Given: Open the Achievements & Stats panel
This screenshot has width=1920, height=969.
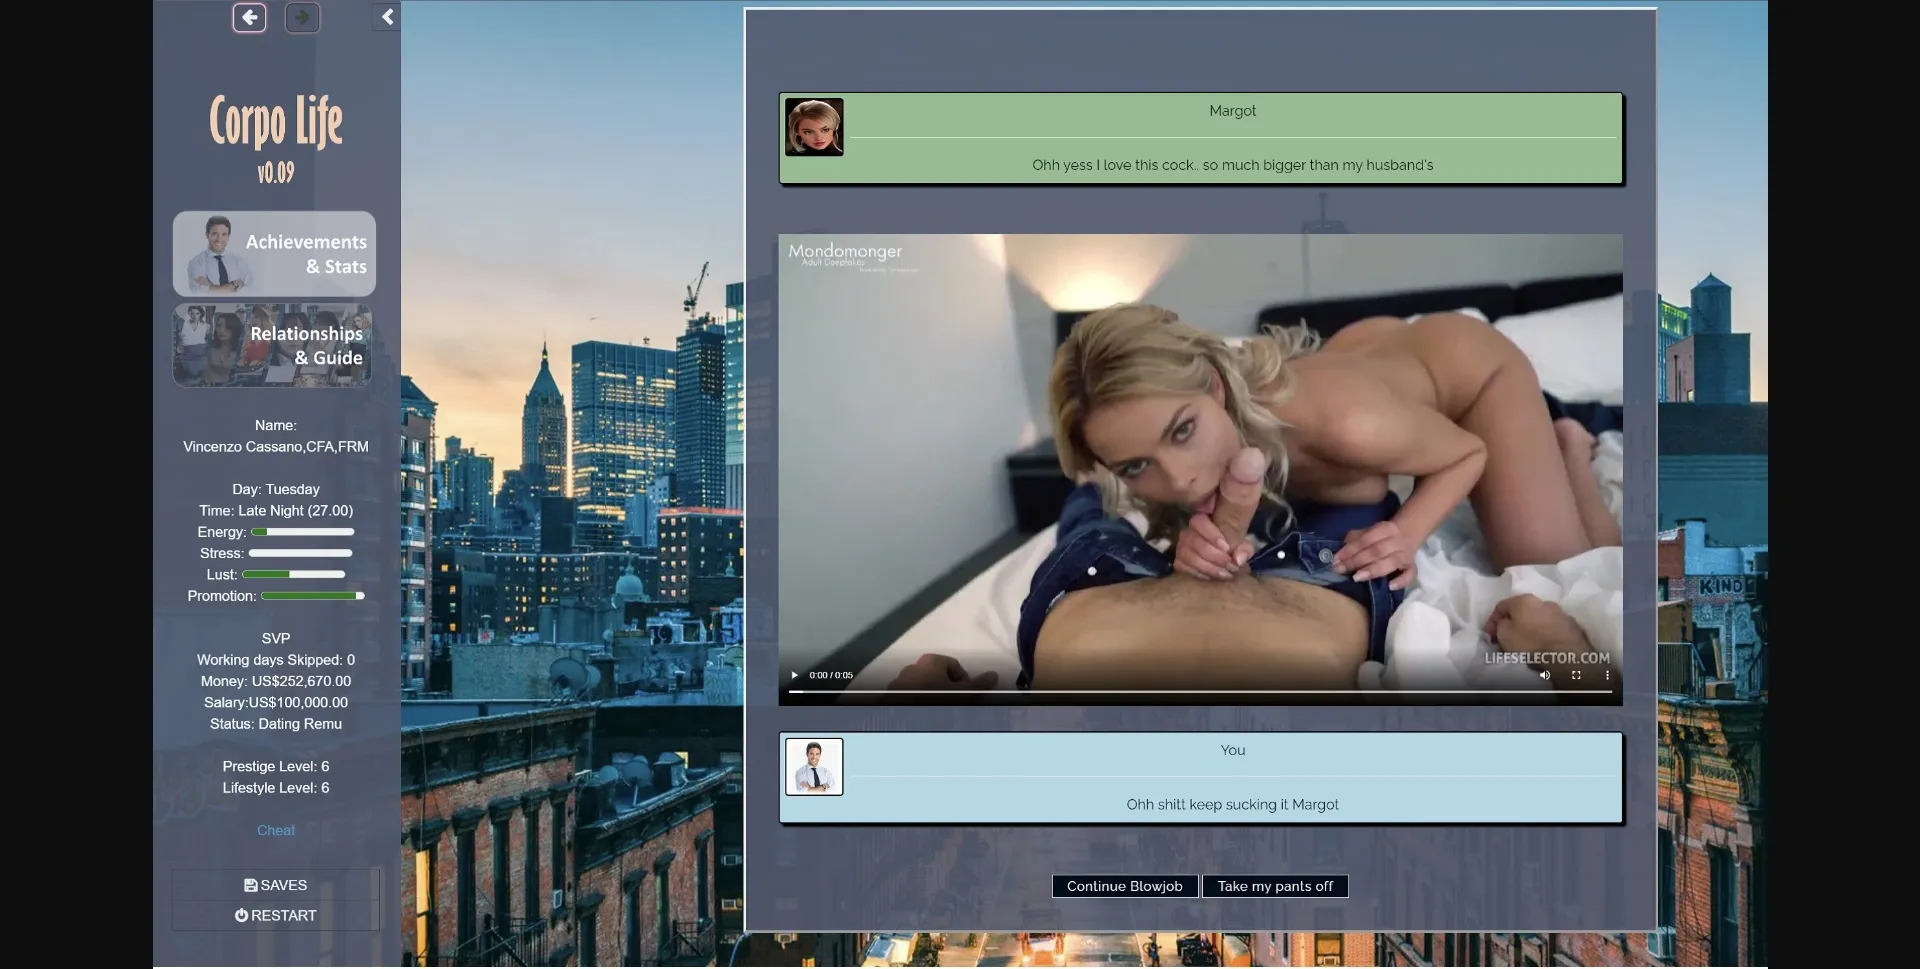Looking at the screenshot, I should tap(274, 253).
